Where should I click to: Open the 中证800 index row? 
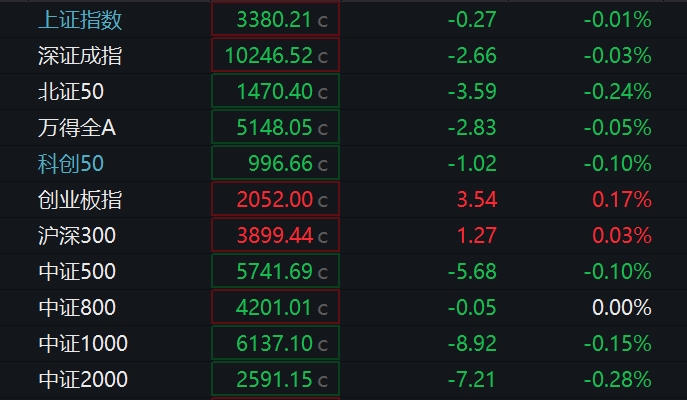click(x=344, y=308)
